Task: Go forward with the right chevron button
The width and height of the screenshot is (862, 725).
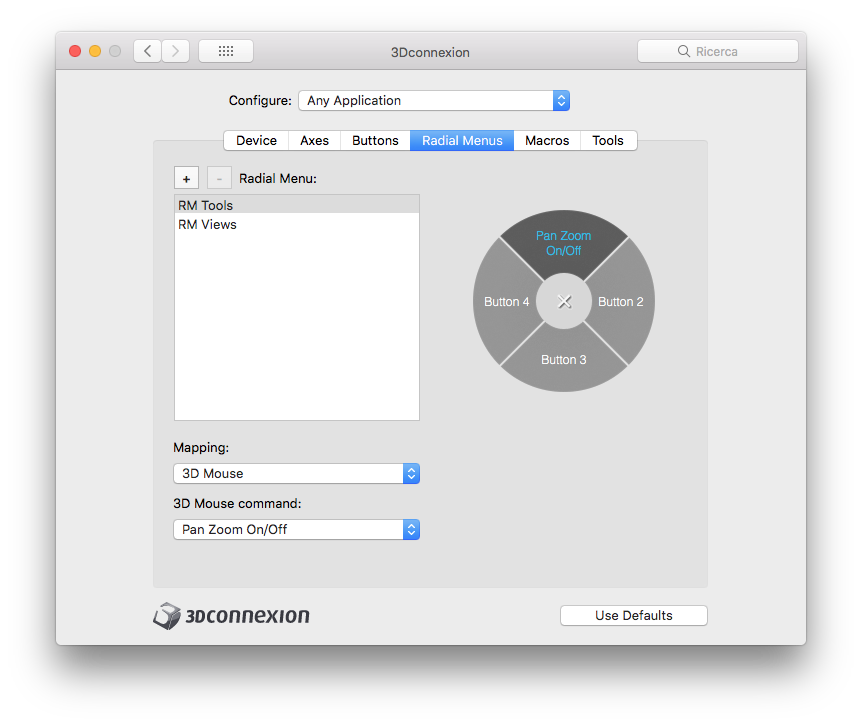Action: [x=175, y=51]
